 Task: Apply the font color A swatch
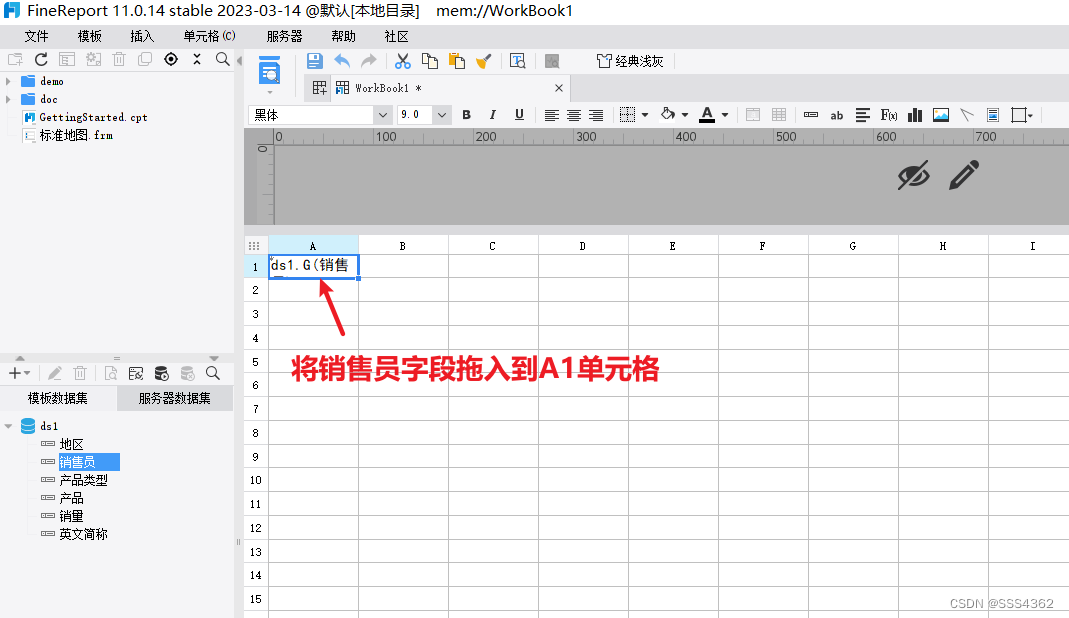pos(707,115)
